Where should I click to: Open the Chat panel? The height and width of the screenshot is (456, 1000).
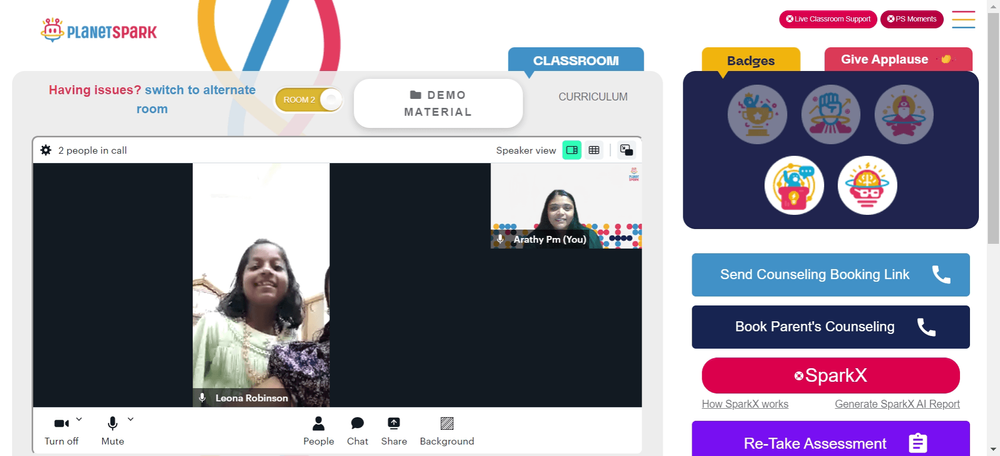click(357, 431)
